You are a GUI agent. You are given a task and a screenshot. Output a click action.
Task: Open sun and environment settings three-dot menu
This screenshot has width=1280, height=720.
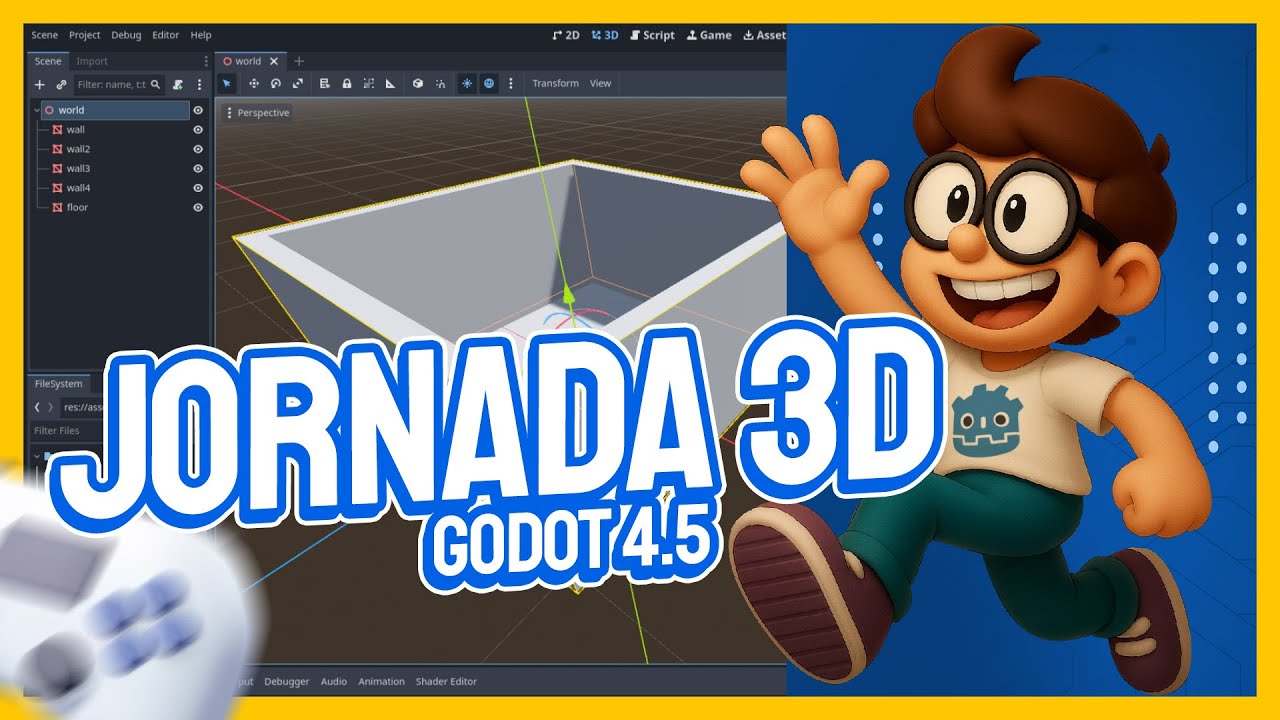coord(511,83)
